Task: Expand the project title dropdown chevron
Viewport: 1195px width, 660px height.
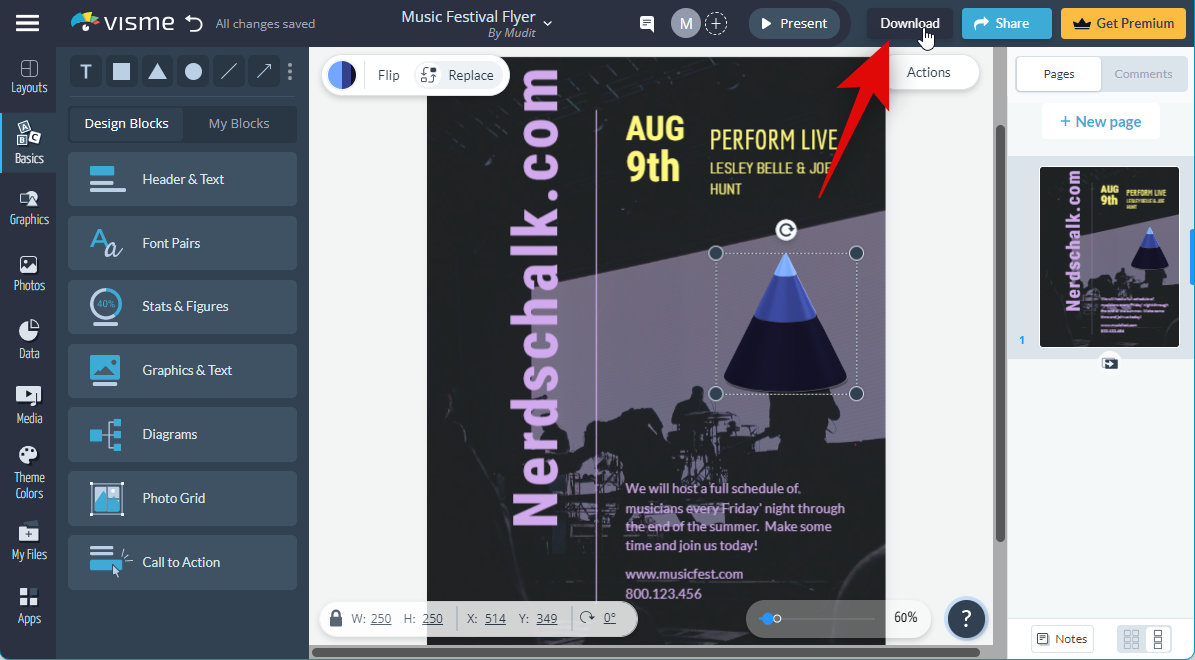Action: [547, 24]
